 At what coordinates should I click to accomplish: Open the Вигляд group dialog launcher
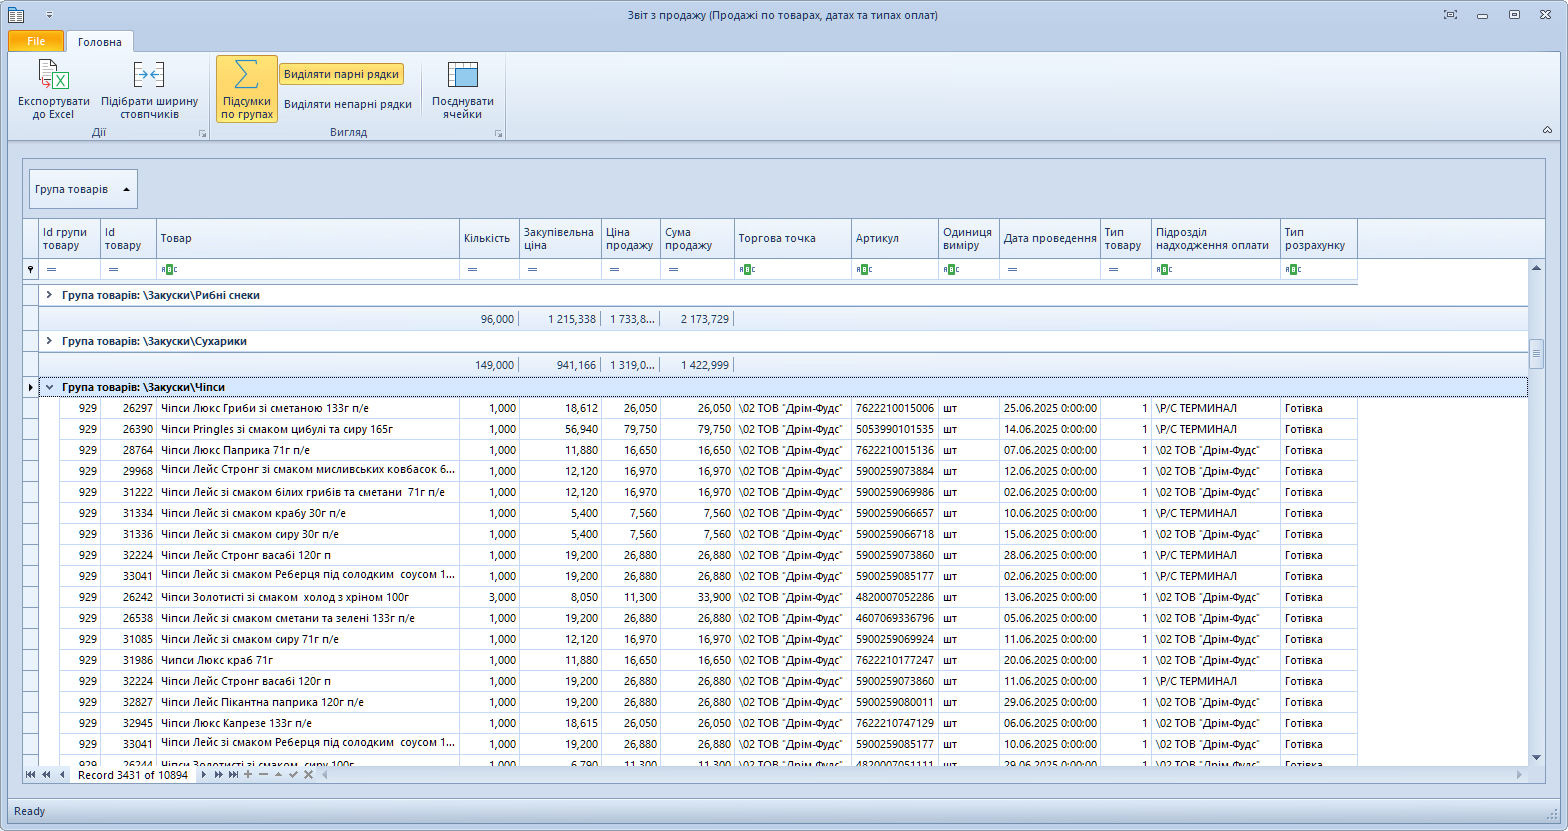(498, 133)
